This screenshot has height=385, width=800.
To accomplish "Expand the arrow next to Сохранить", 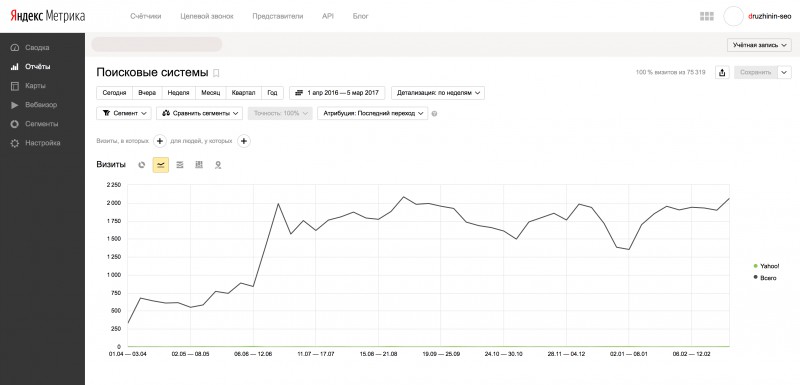I will (784, 72).
